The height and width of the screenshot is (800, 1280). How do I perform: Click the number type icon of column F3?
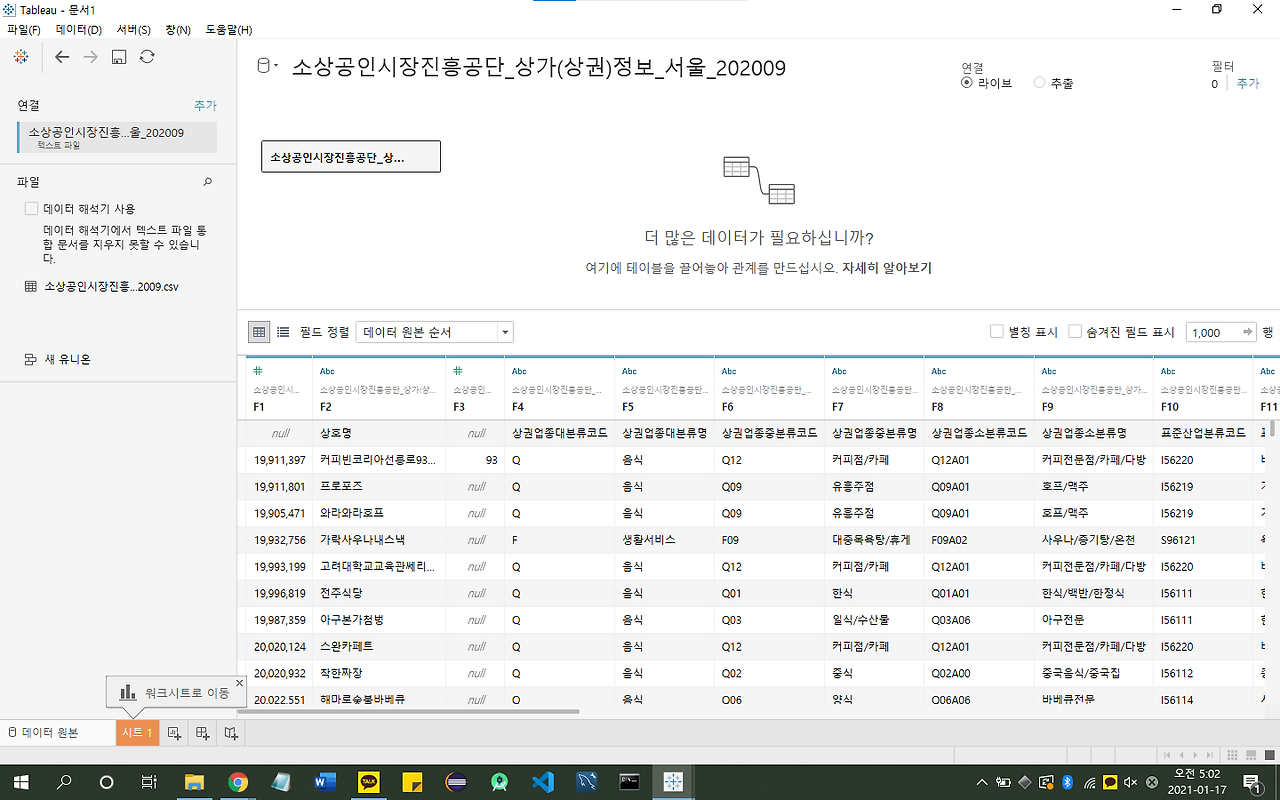(458, 371)
